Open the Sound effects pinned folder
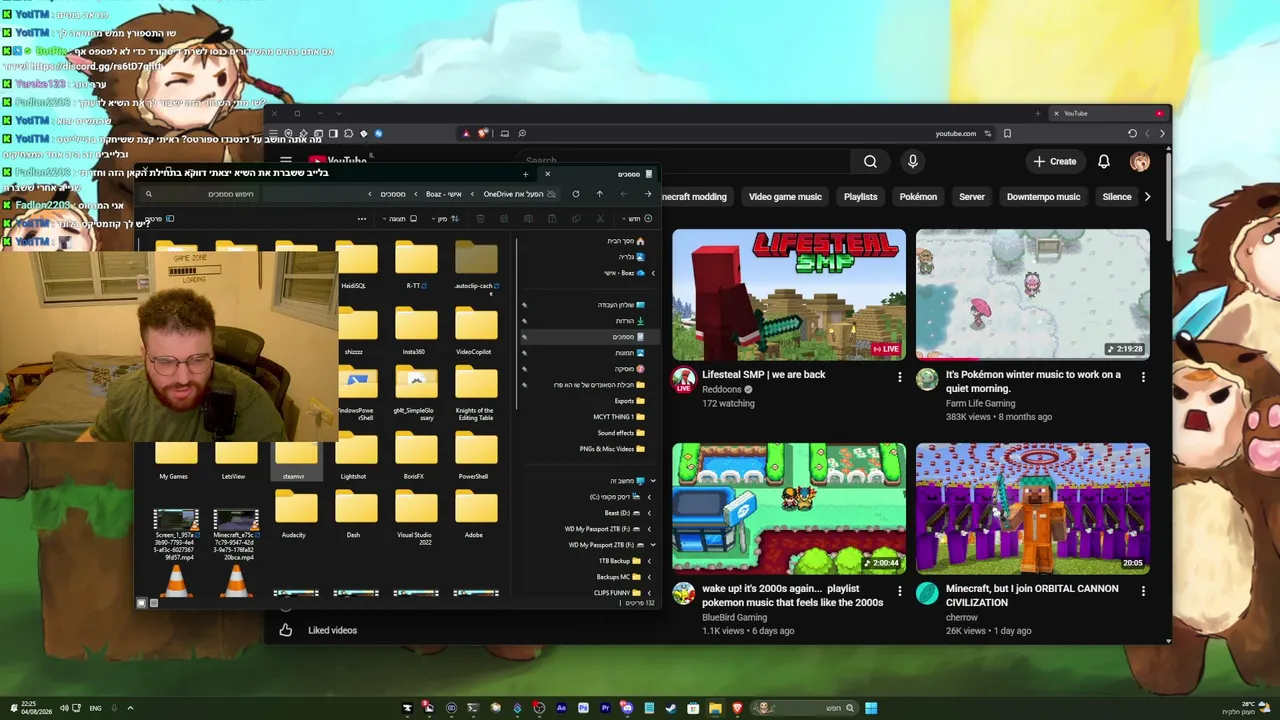Viewport: 1280px width, 720px height. [x=621, y=433]
